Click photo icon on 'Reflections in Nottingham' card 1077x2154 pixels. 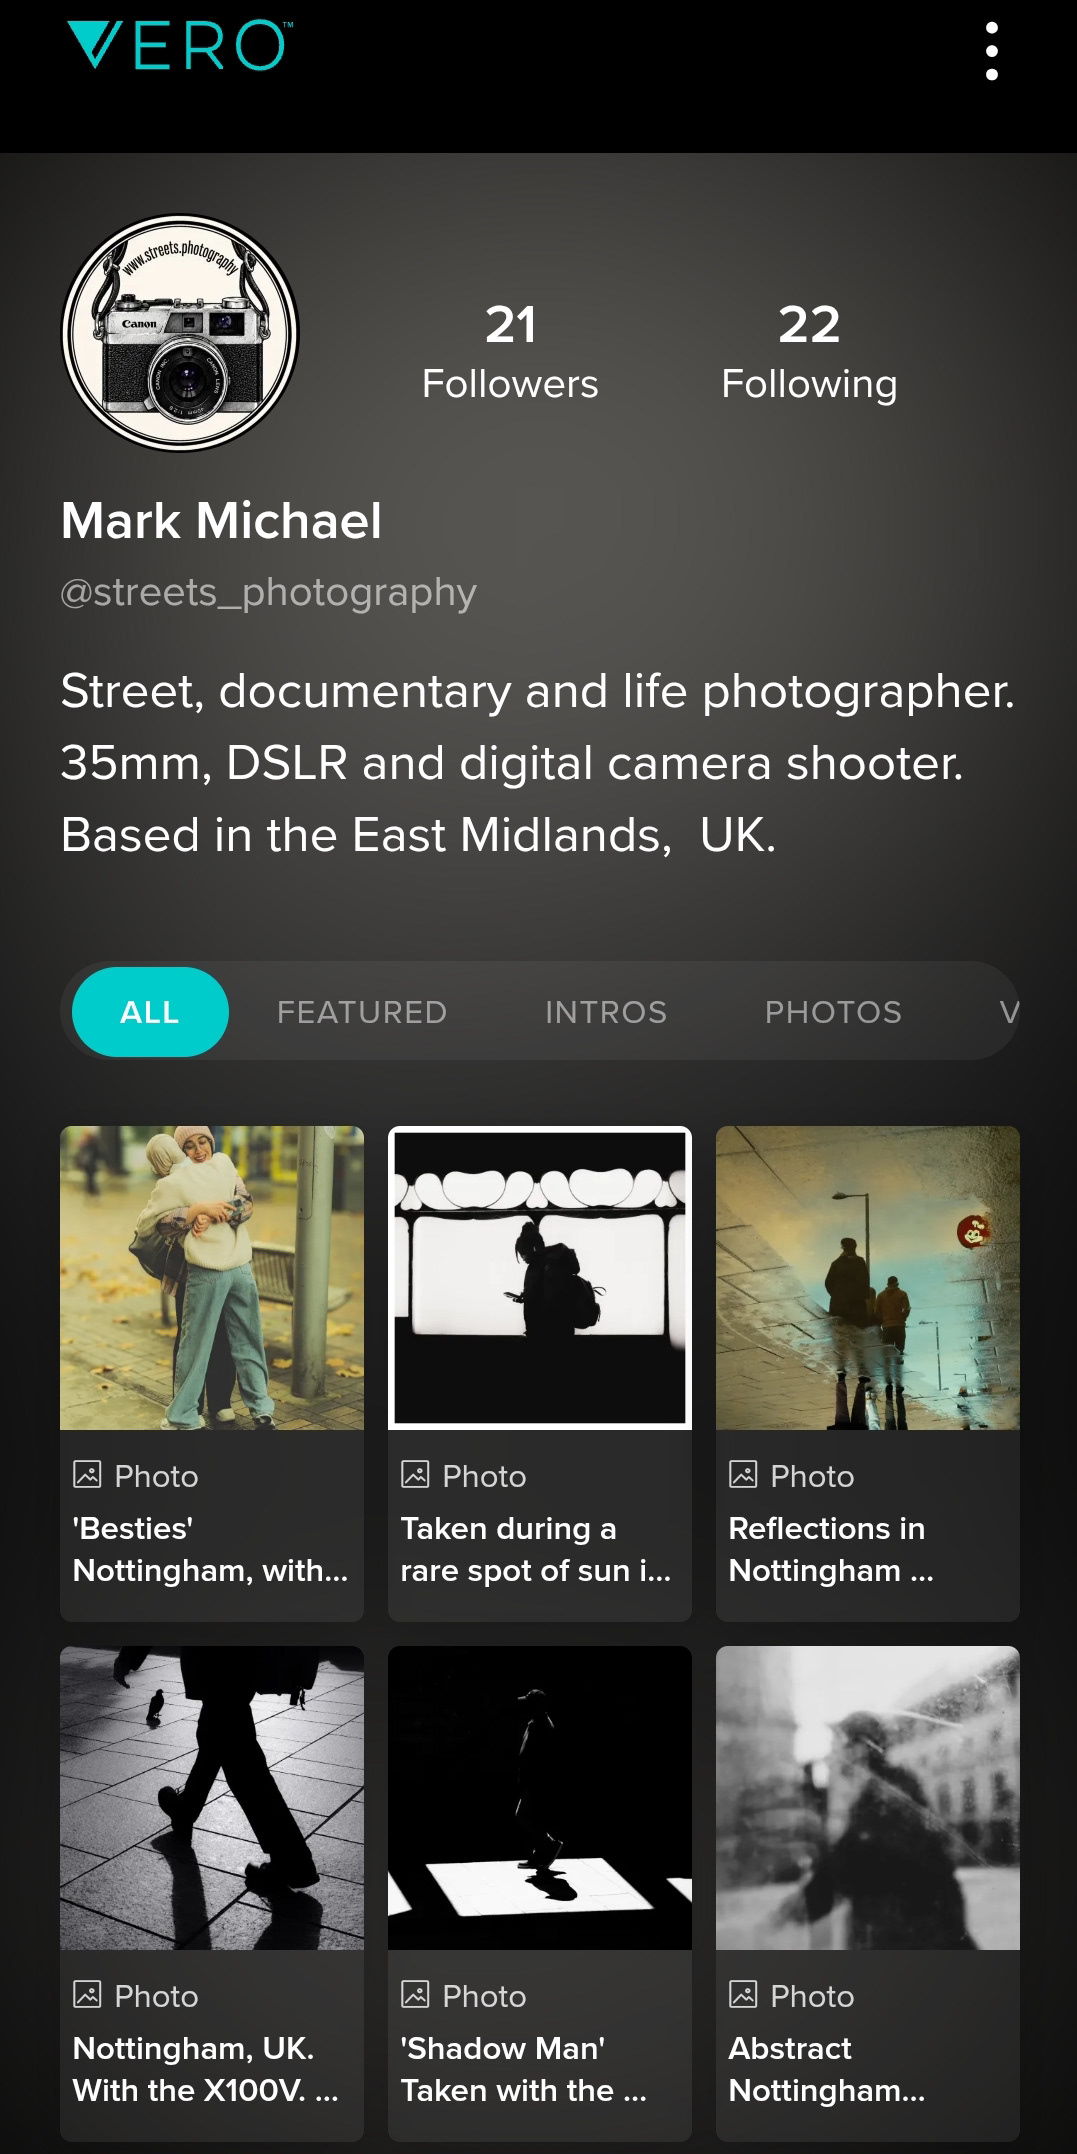[x=743, y=1475]
